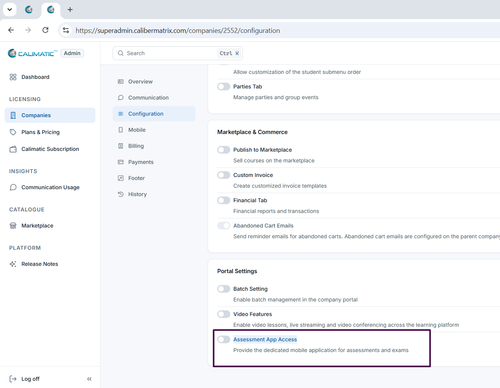
Task: Click Log off
Action: point(30,379)
